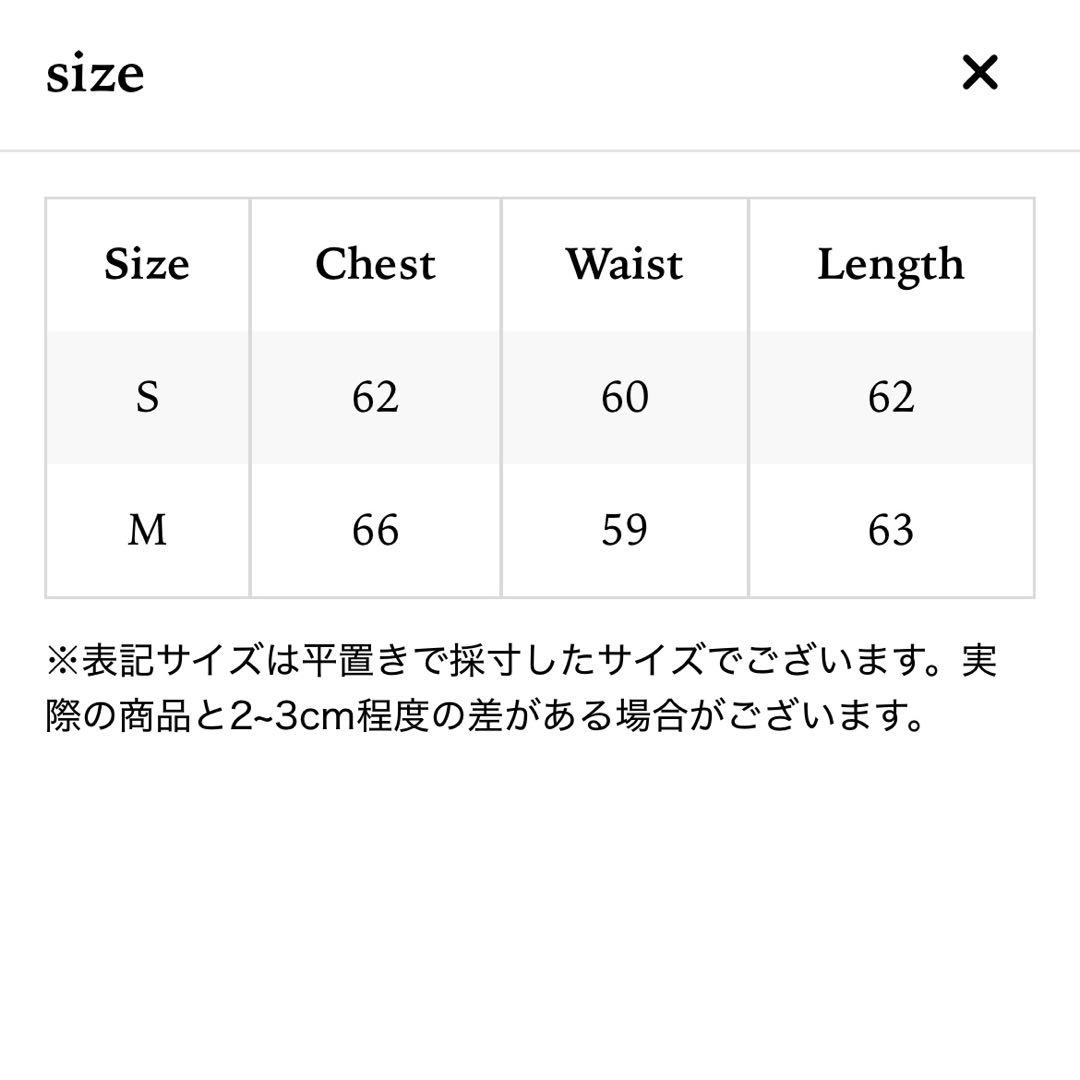
Task: Select the waist value 60 for size S
Action: (x=623, y=397)
